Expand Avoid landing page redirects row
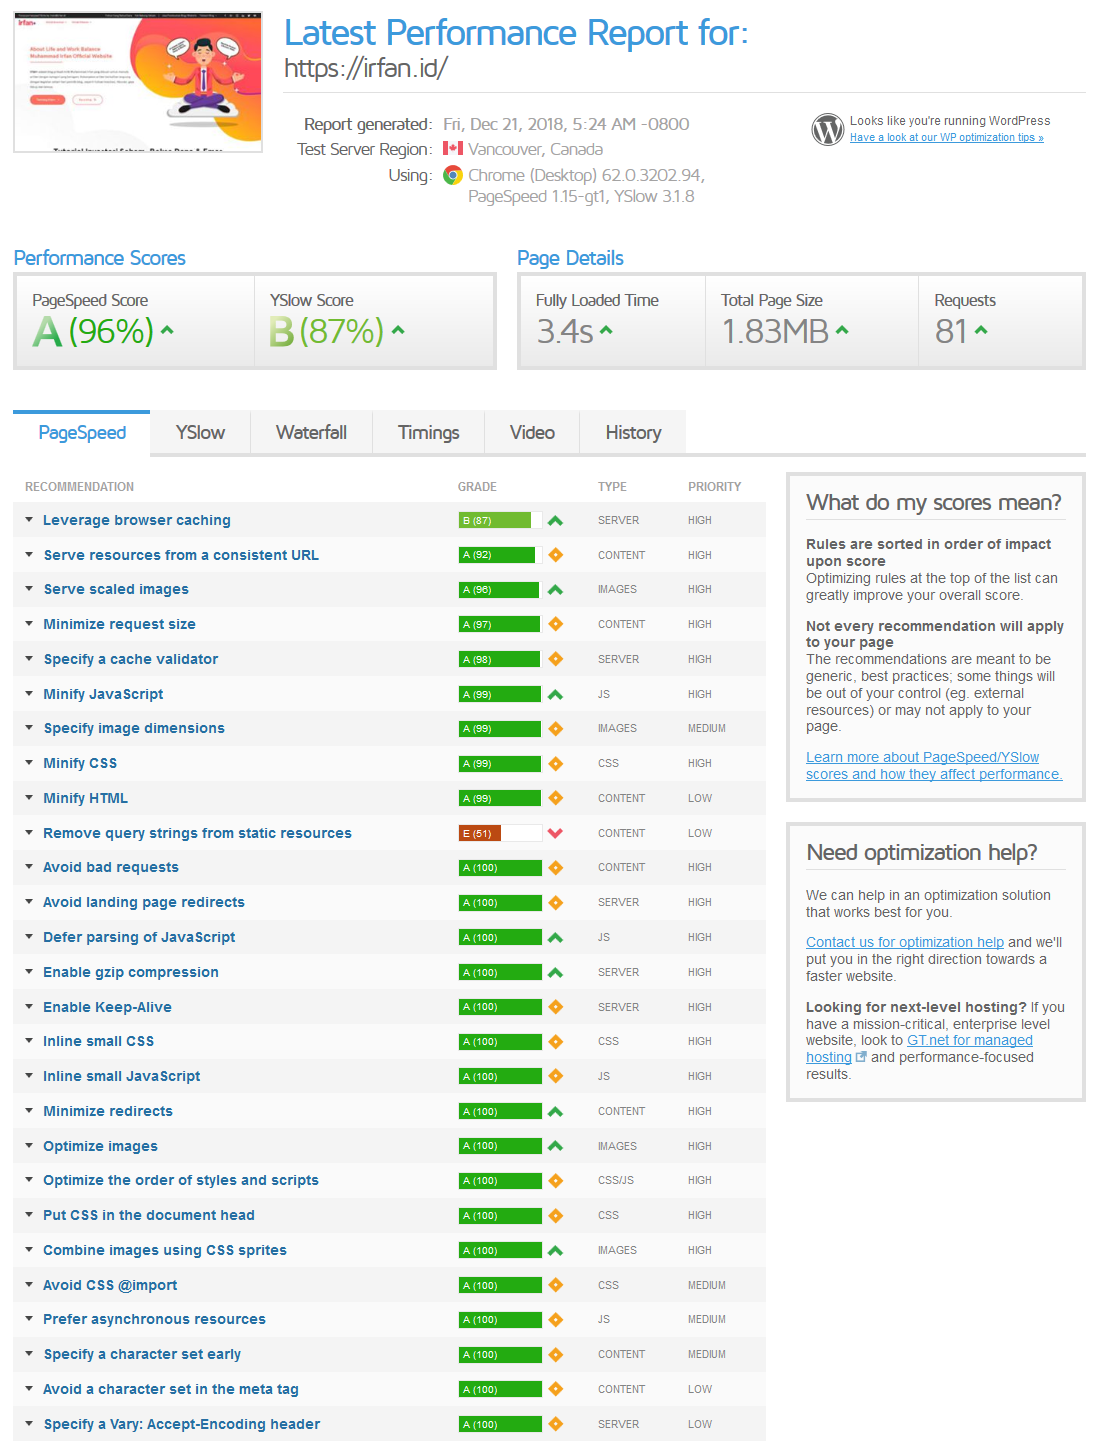The image size is (1100, 1454). point(30,902)
